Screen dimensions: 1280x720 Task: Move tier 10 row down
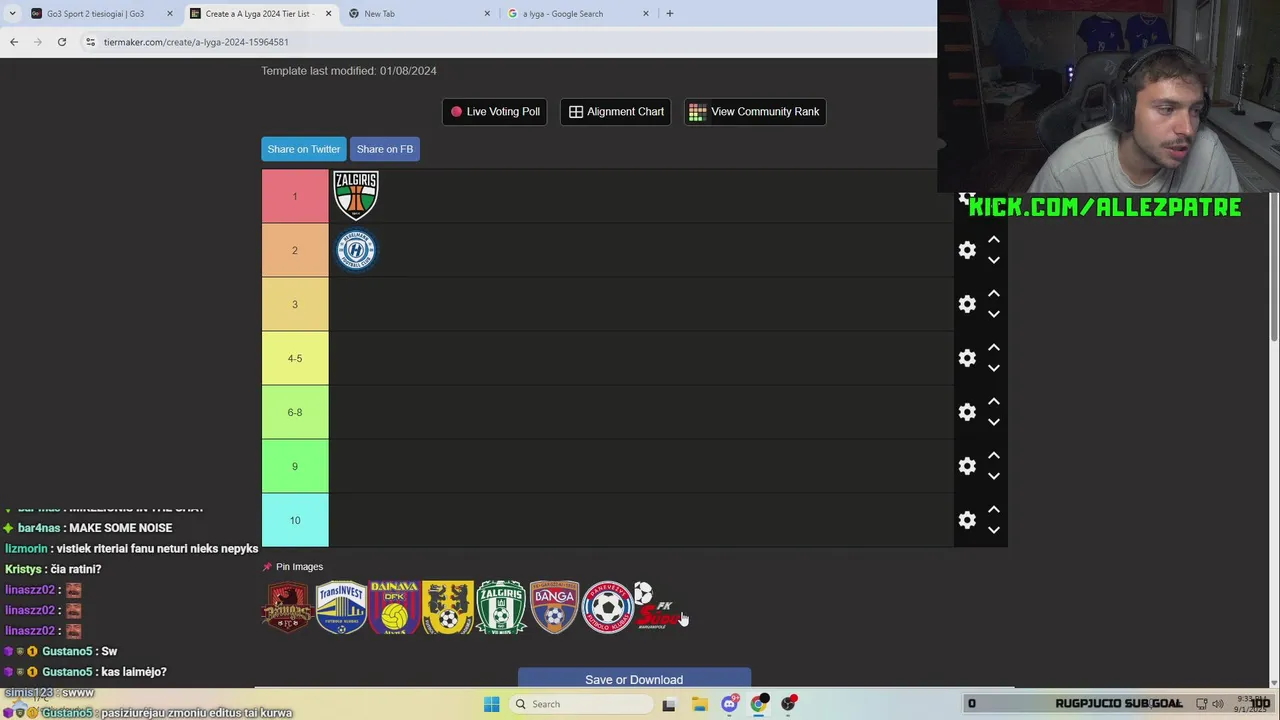click(994, 530)
